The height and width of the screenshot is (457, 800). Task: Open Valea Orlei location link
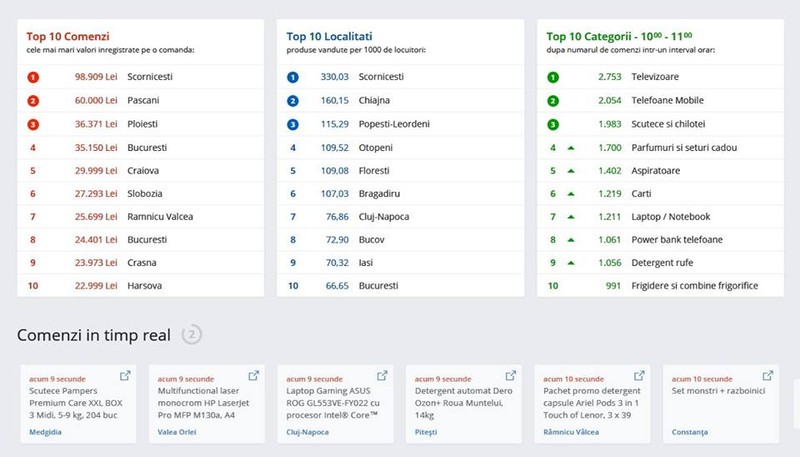(x=177, y=432)
